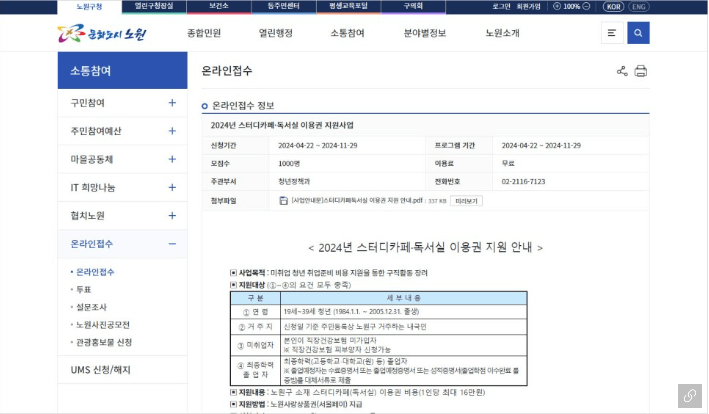Expand the 구민참여 sidebar section
709x414 pixels.
pos(172,103)
